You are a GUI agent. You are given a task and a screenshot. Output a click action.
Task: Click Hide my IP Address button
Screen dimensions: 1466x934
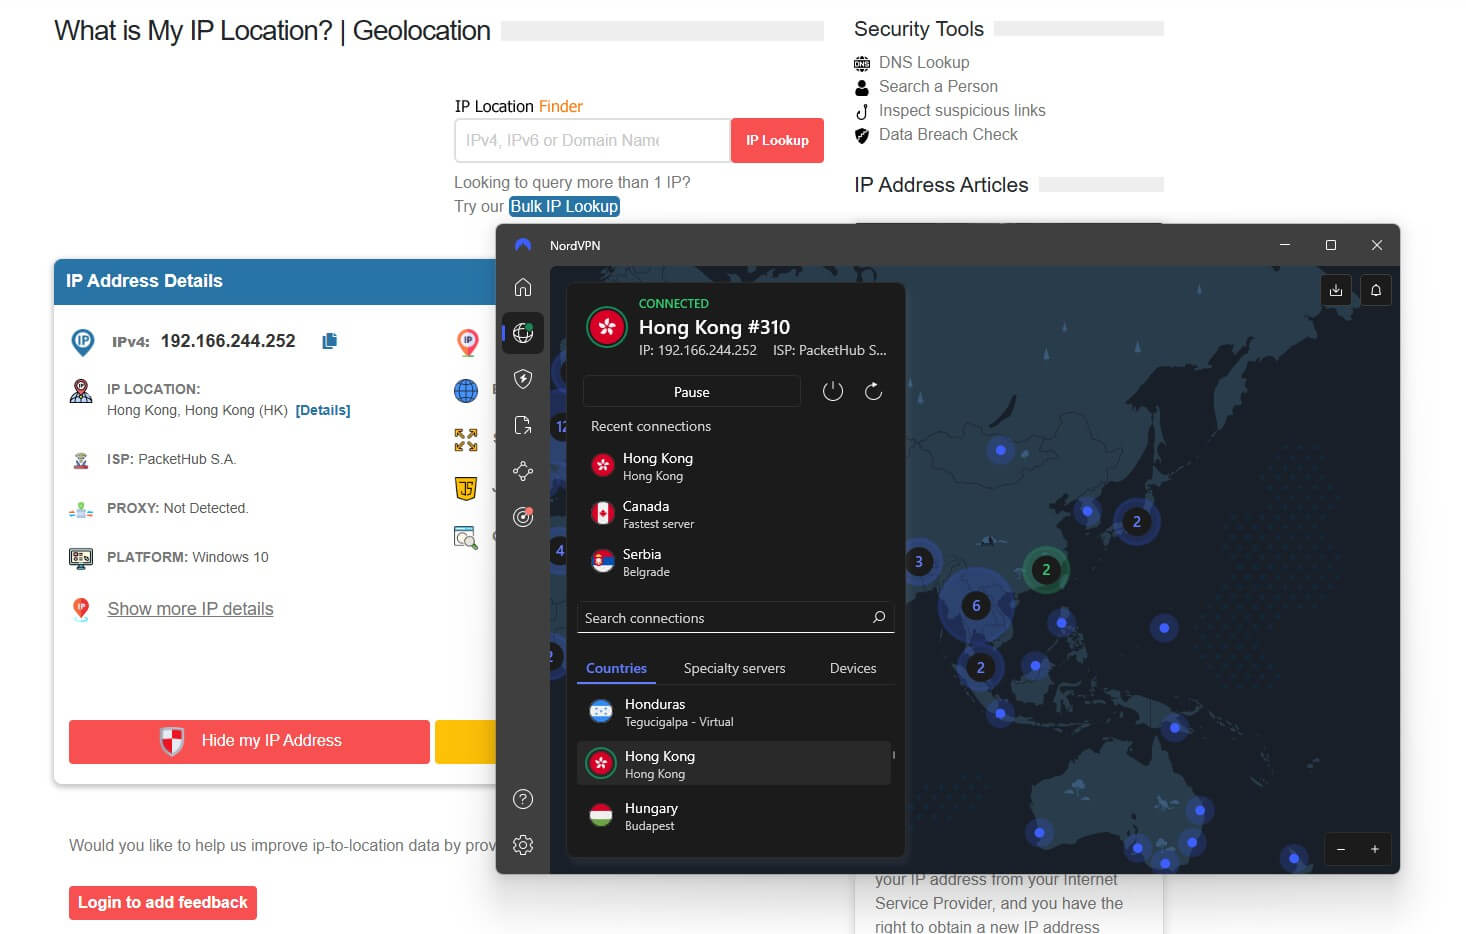249,741
